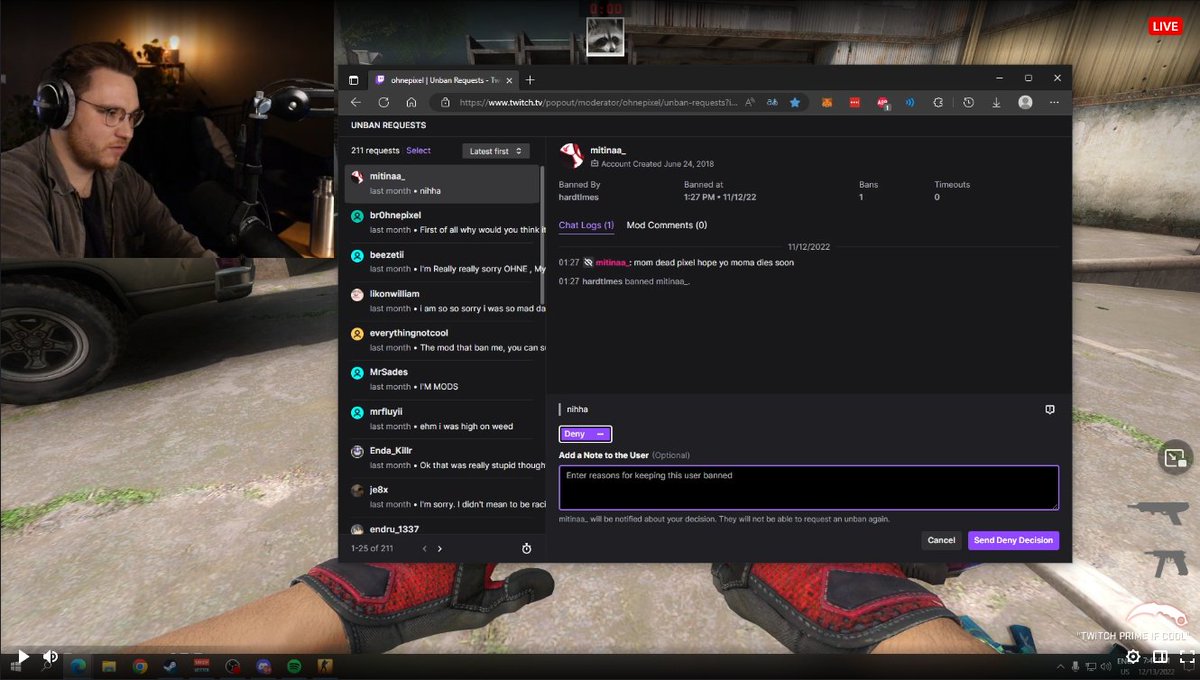Open Read Aloud in address bar

(x=751, y=102)
